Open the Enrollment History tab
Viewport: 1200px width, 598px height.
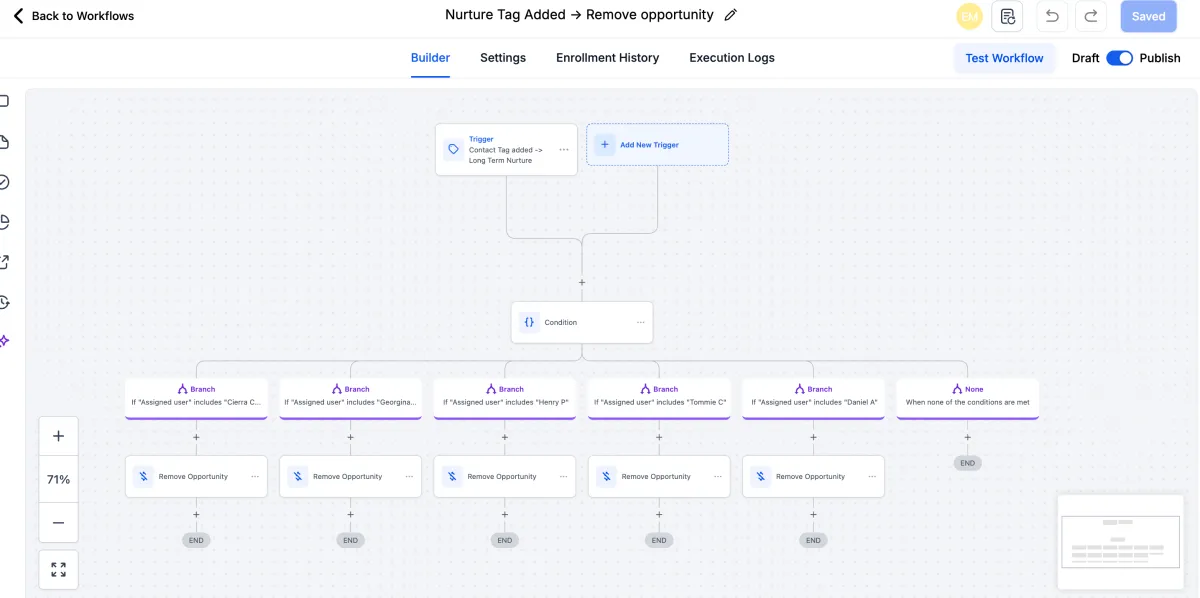pos(607,58)
